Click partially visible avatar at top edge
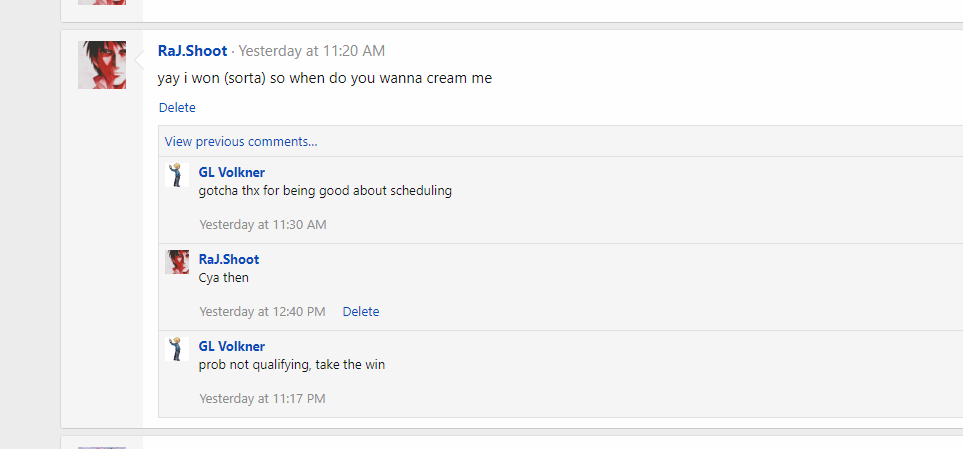 [102, 2]
